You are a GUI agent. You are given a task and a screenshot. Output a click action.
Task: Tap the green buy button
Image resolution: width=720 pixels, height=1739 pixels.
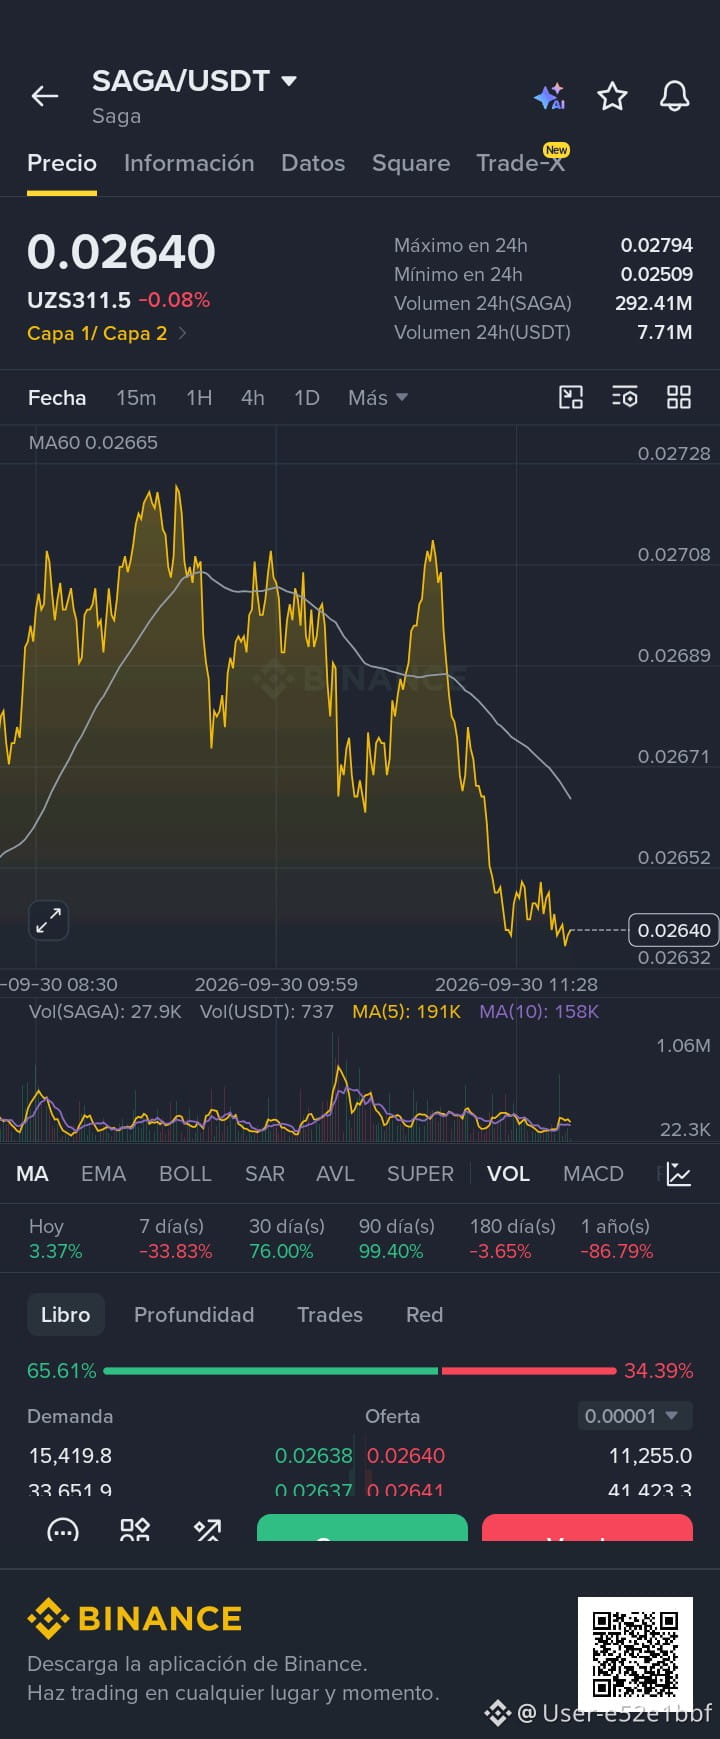[362, 1528]
